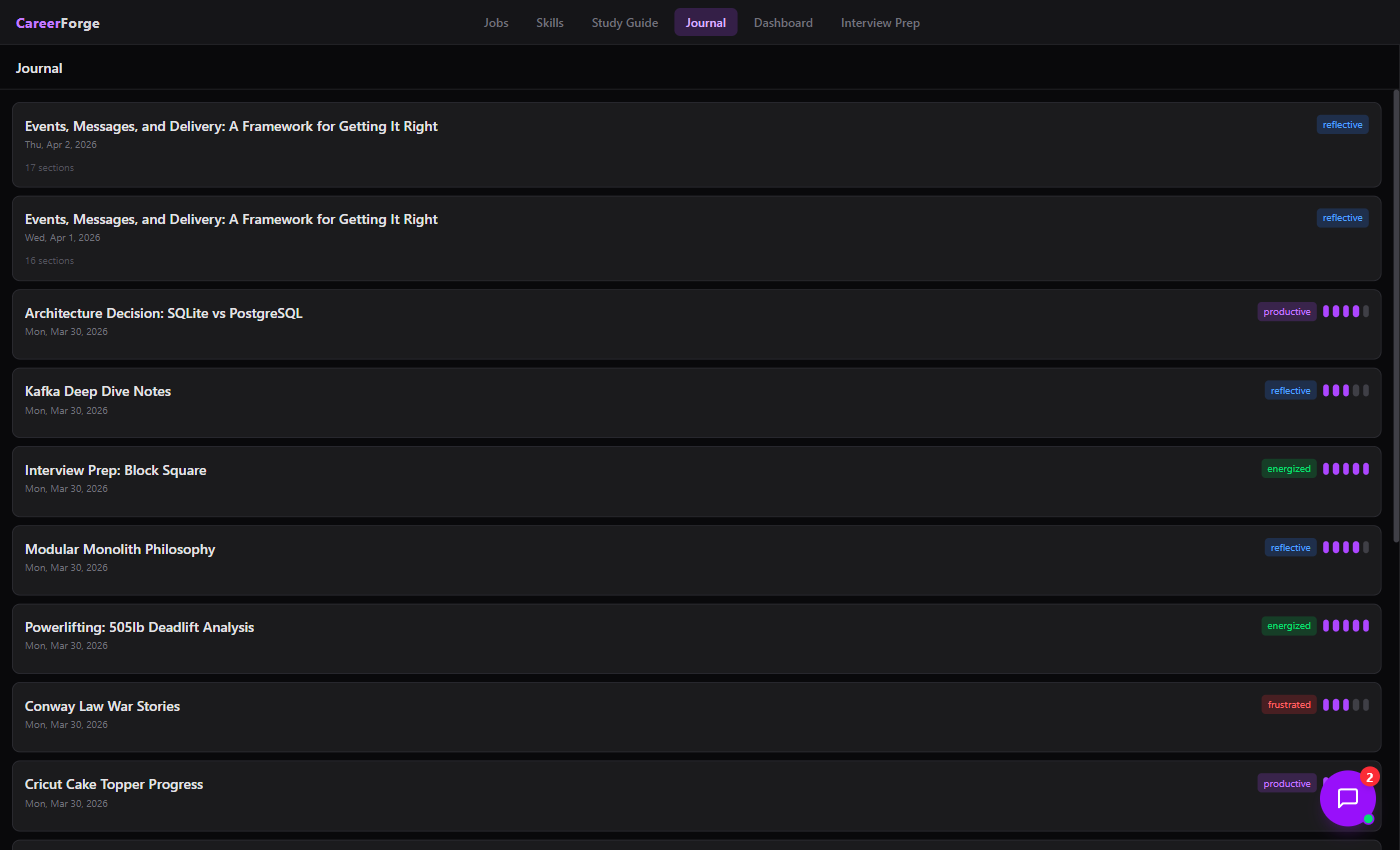Switch to the Jobs tab

[x=496, y=23]
